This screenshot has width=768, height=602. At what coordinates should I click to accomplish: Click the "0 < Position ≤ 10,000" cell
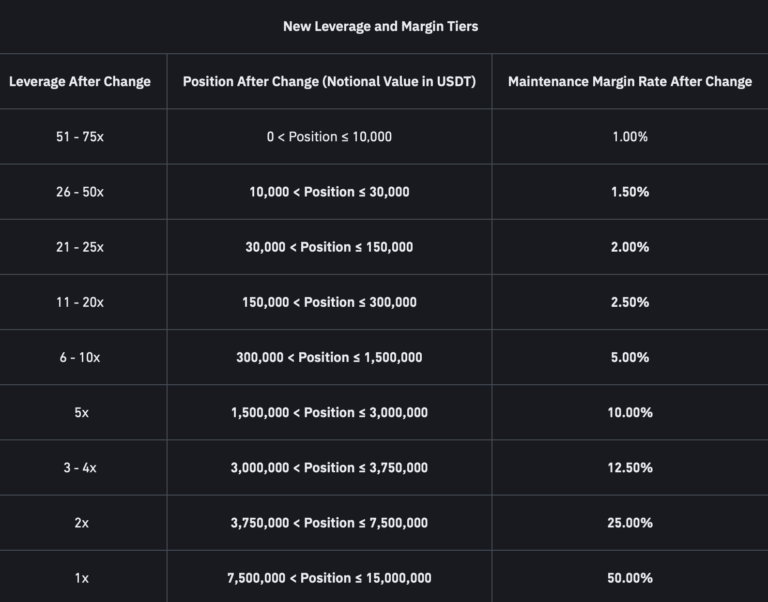329,136
